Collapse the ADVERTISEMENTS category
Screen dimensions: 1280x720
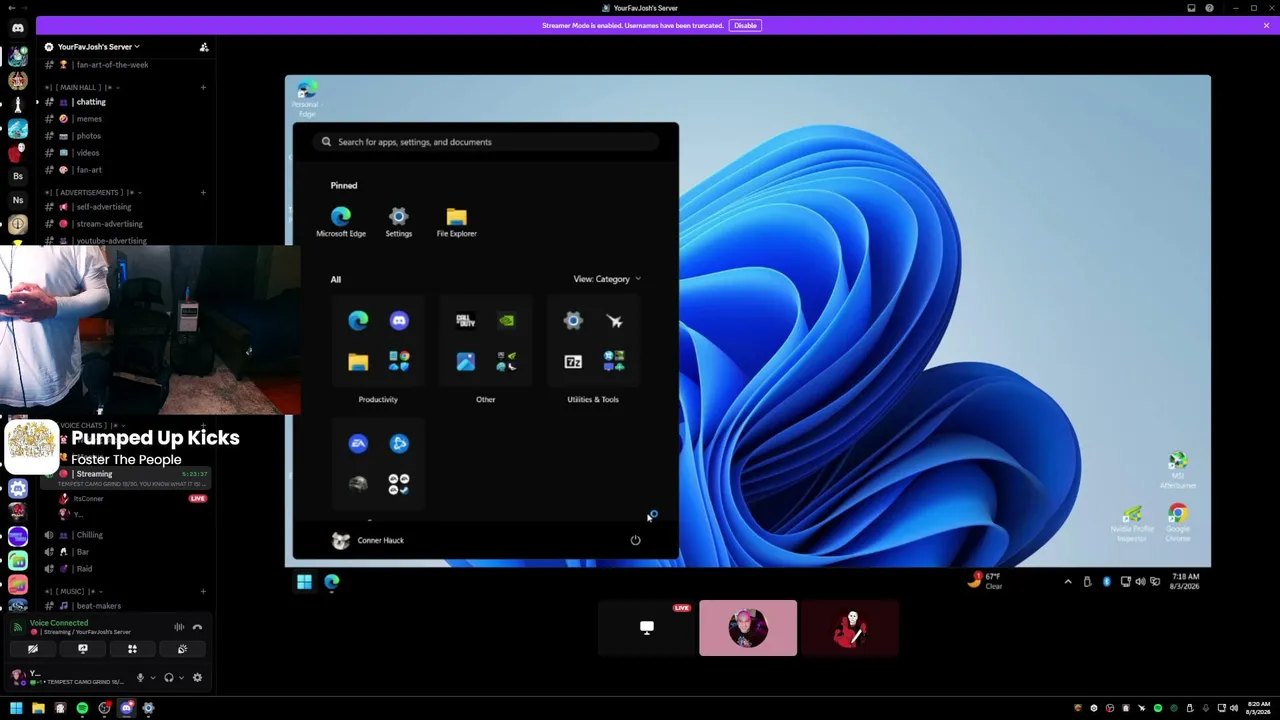pos(92,192)
